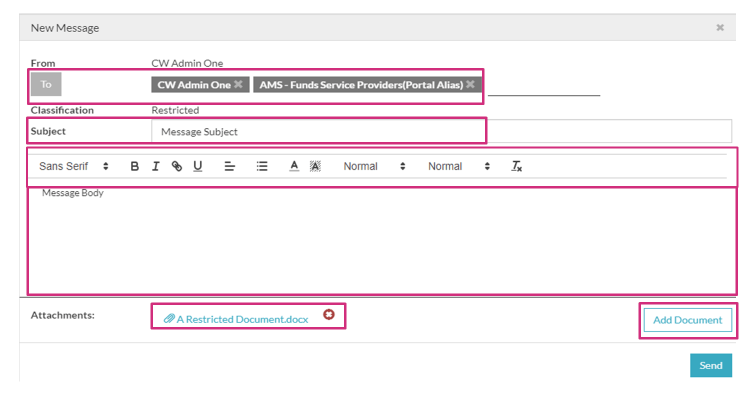Click the Message Subject field
This screenshot has width=756, height=398.
point(441,131)
